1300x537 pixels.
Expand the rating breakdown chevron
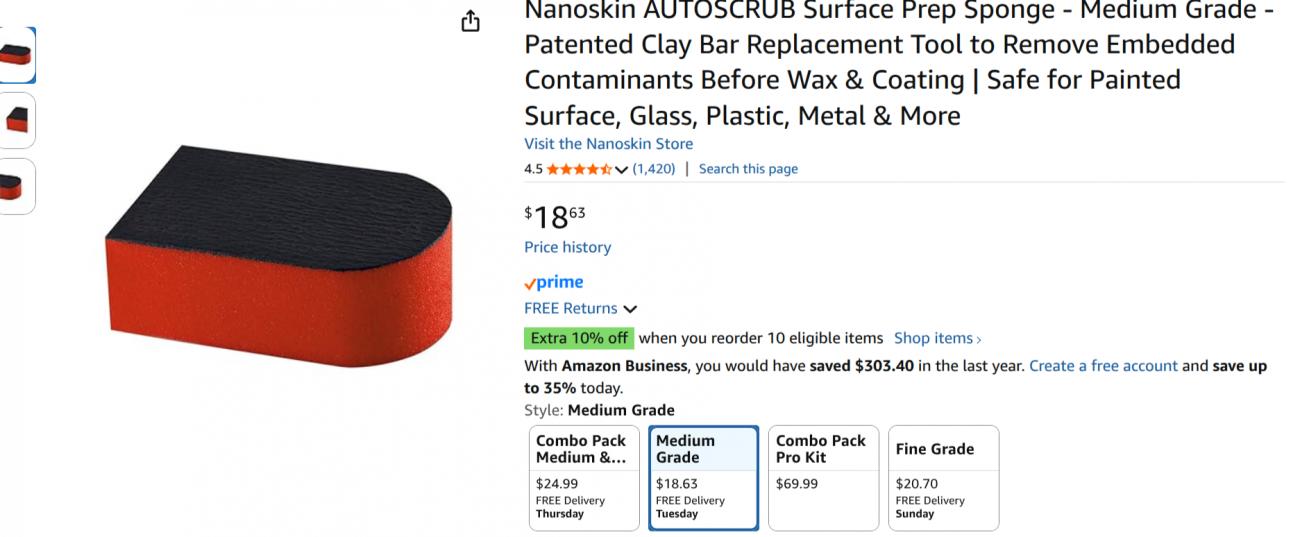click(622, 170)
